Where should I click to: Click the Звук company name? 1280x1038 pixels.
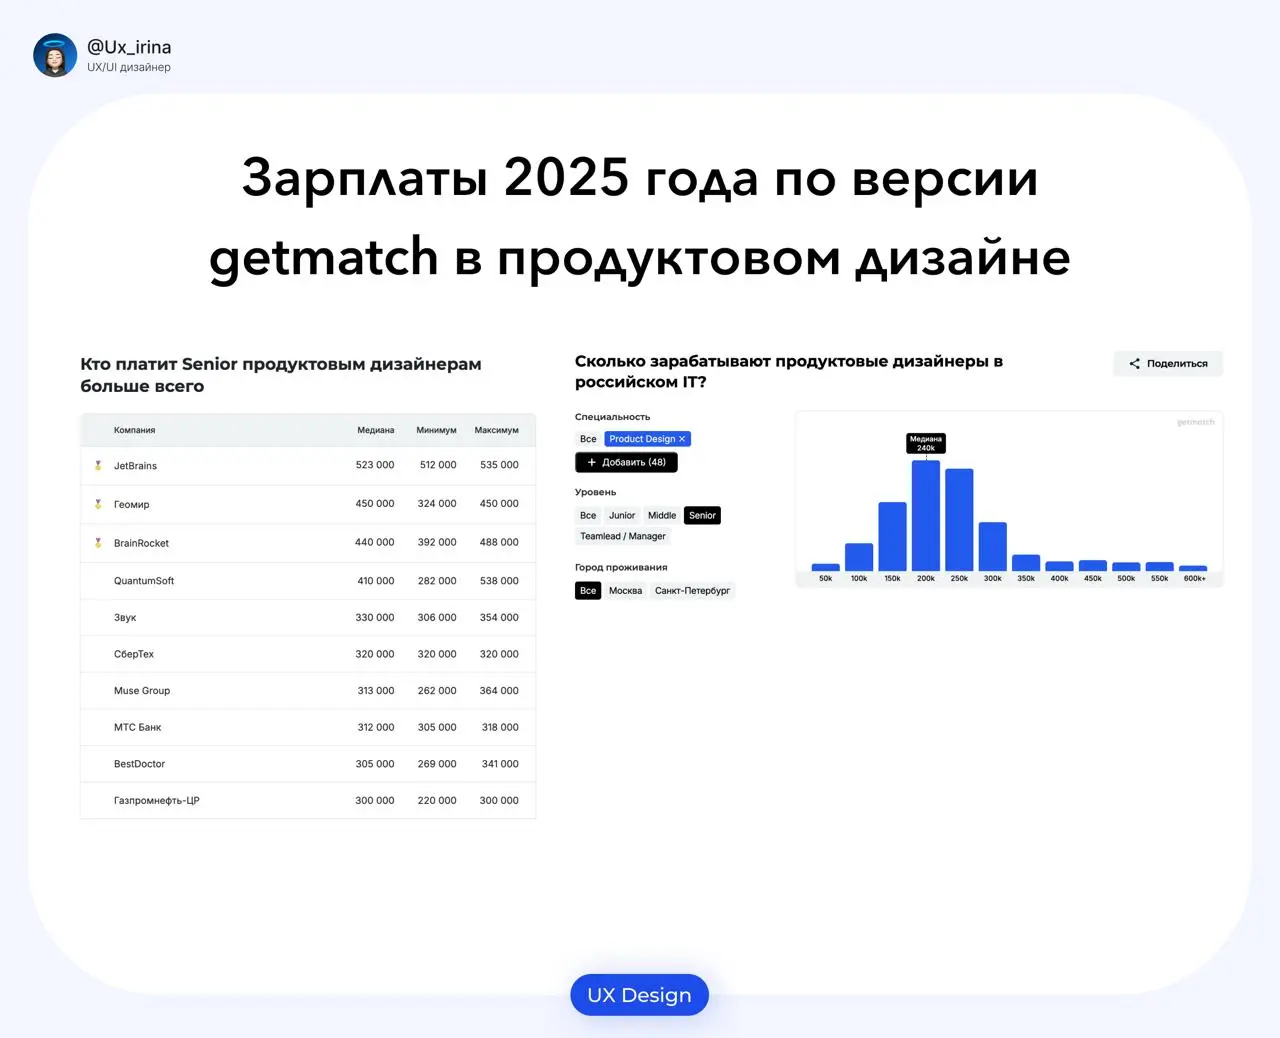[x=125, y=618]
